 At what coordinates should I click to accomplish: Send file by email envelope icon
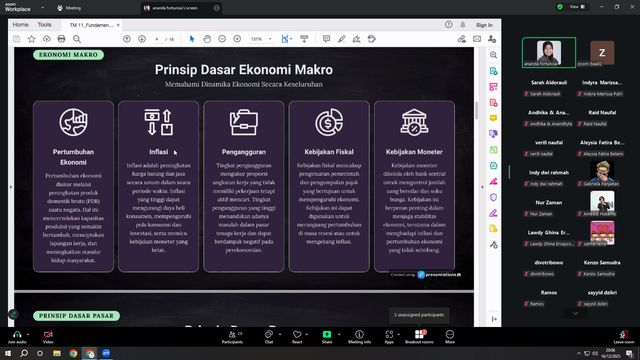click(x=477, y=39)
